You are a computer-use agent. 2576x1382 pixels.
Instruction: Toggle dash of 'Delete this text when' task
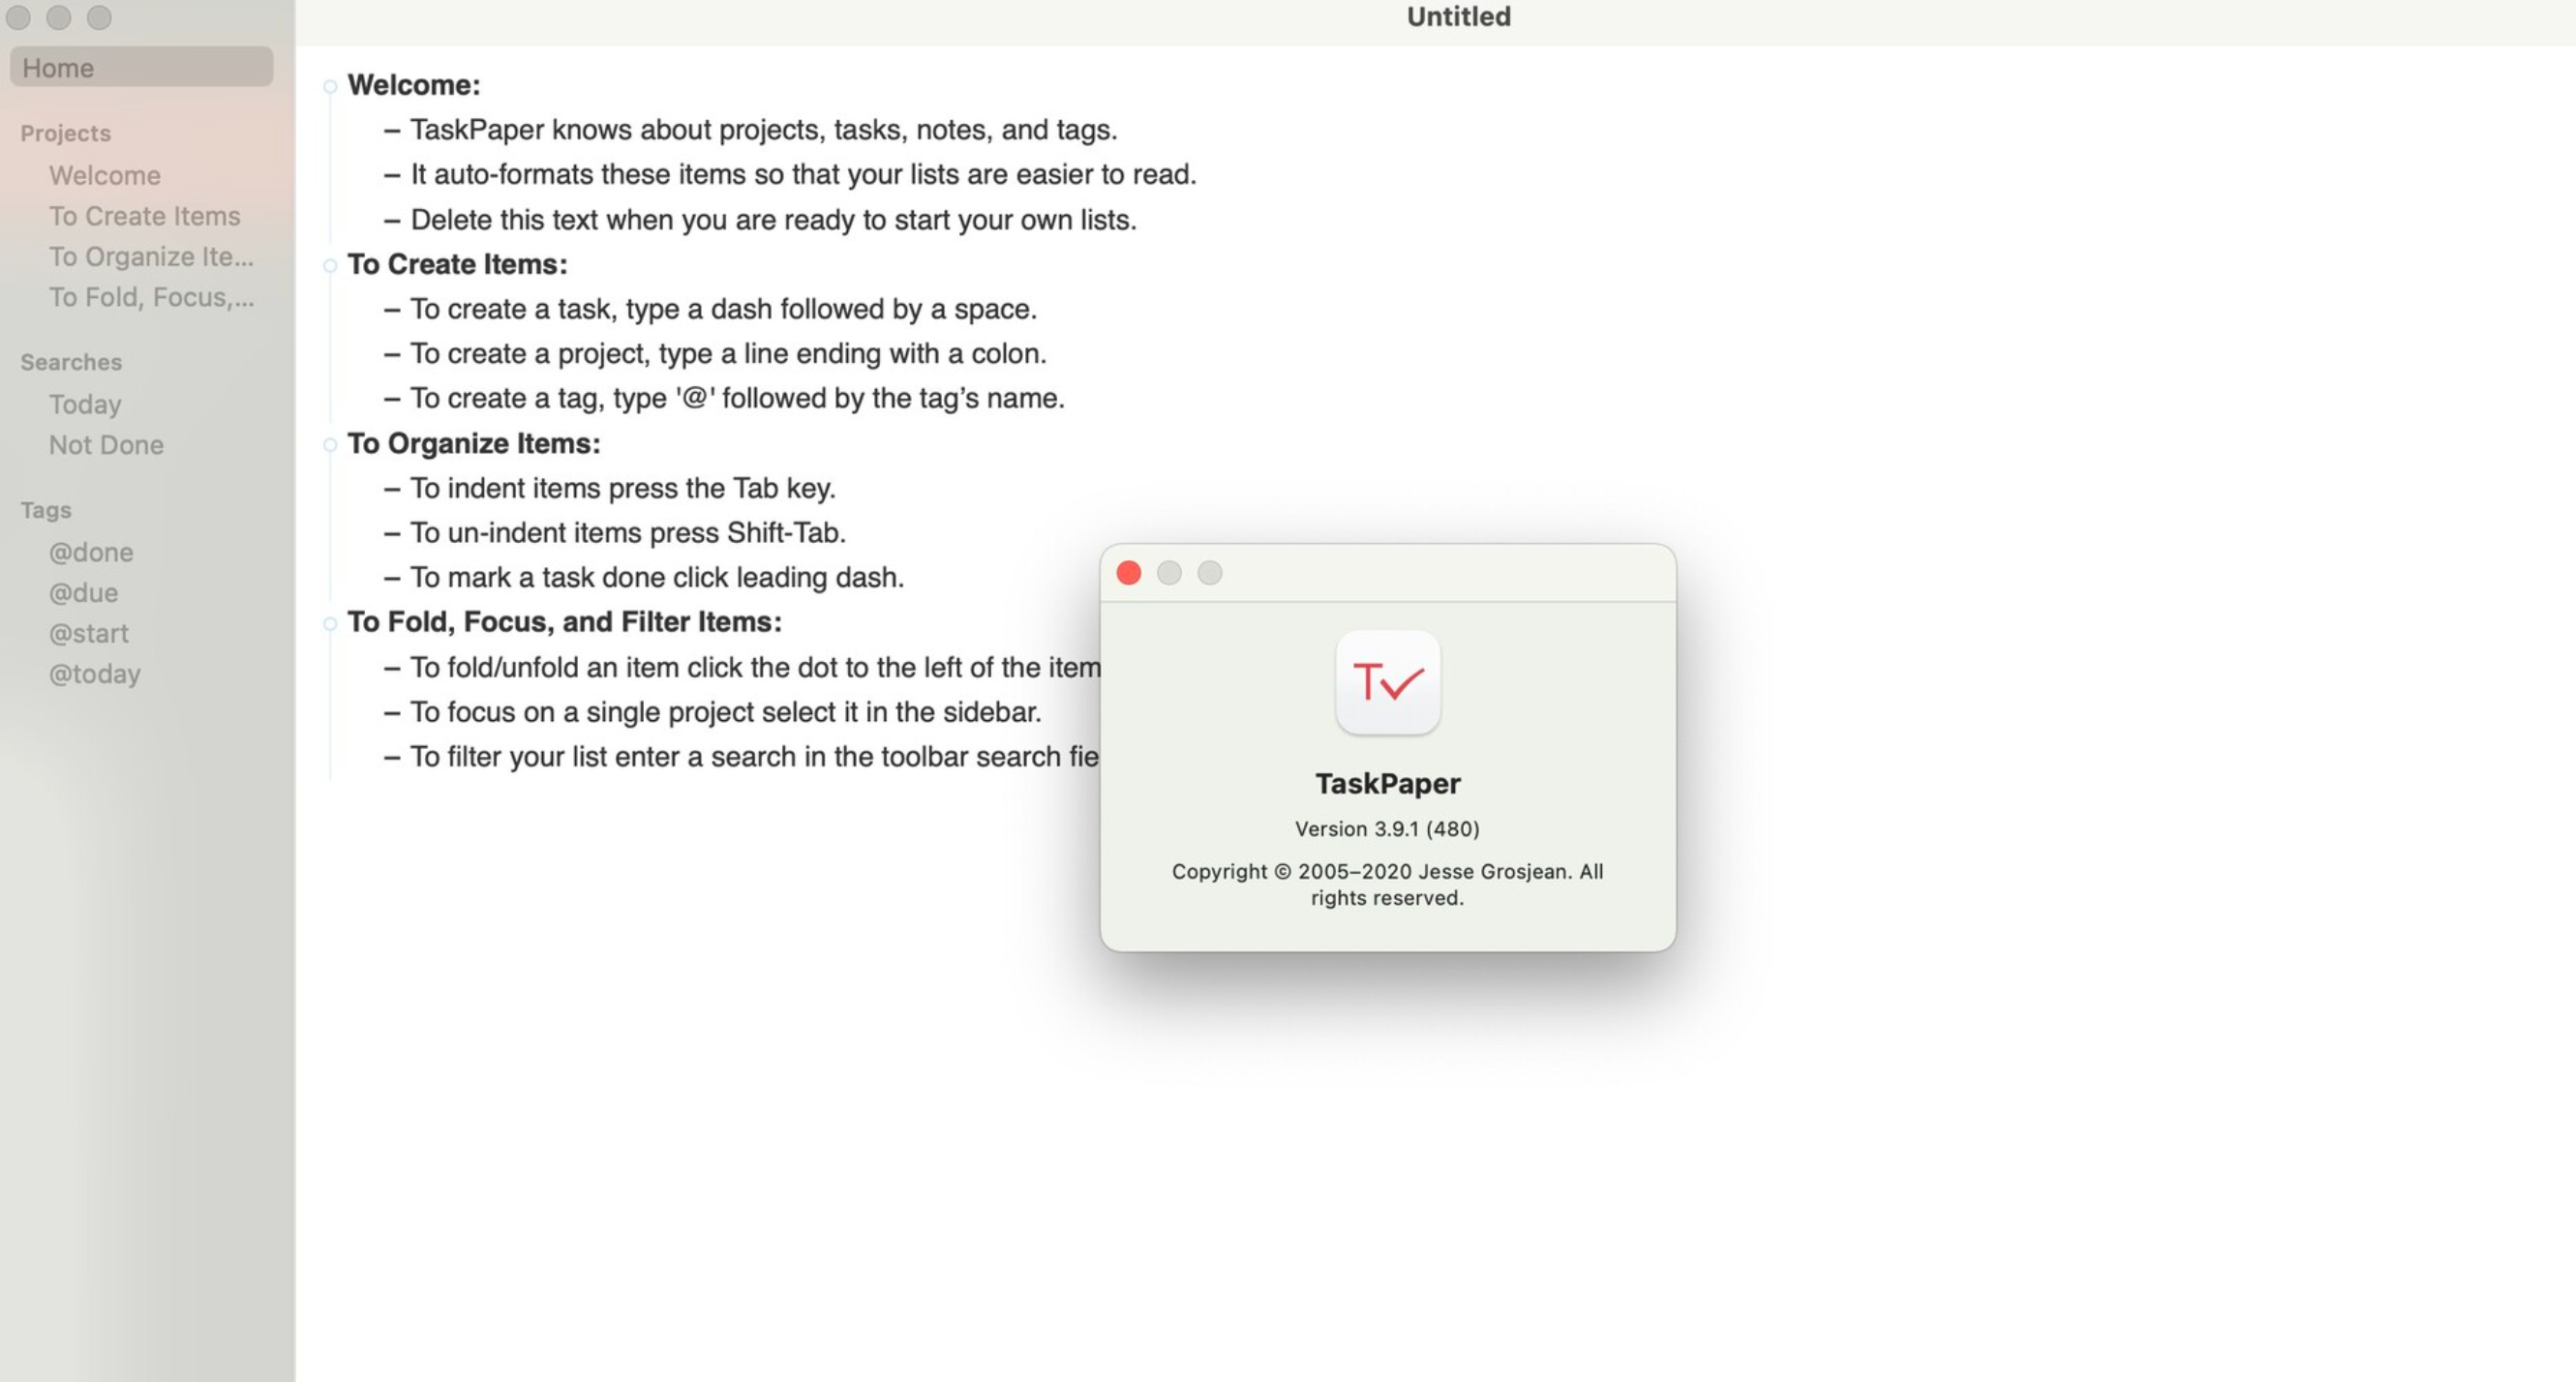392,221
